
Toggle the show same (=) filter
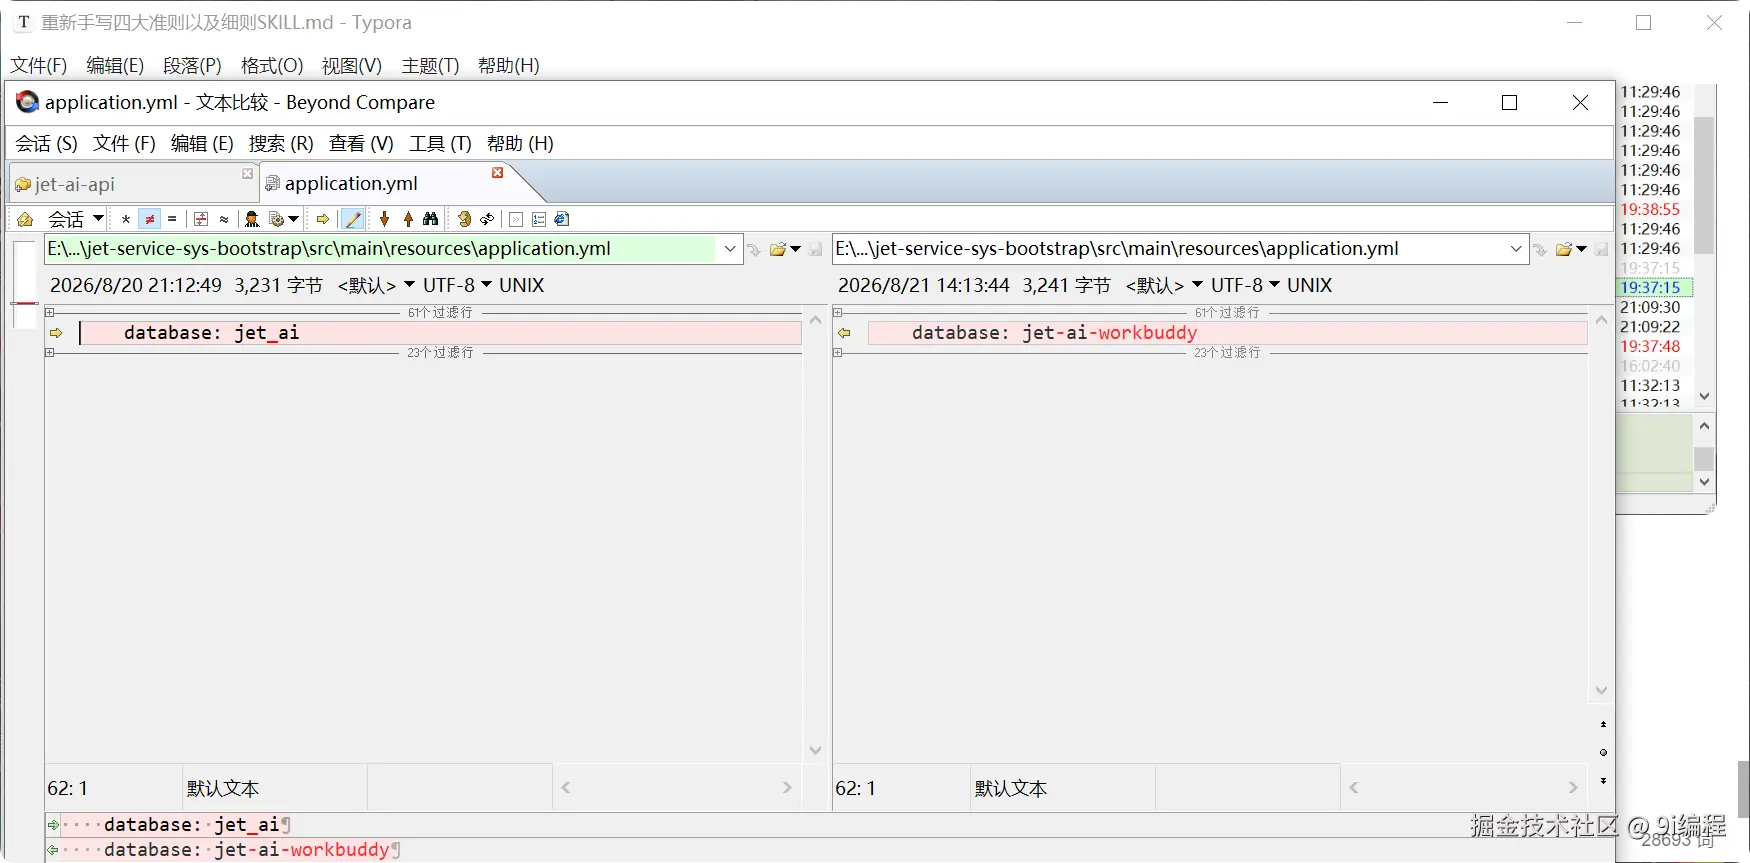(x=172, y=219)
